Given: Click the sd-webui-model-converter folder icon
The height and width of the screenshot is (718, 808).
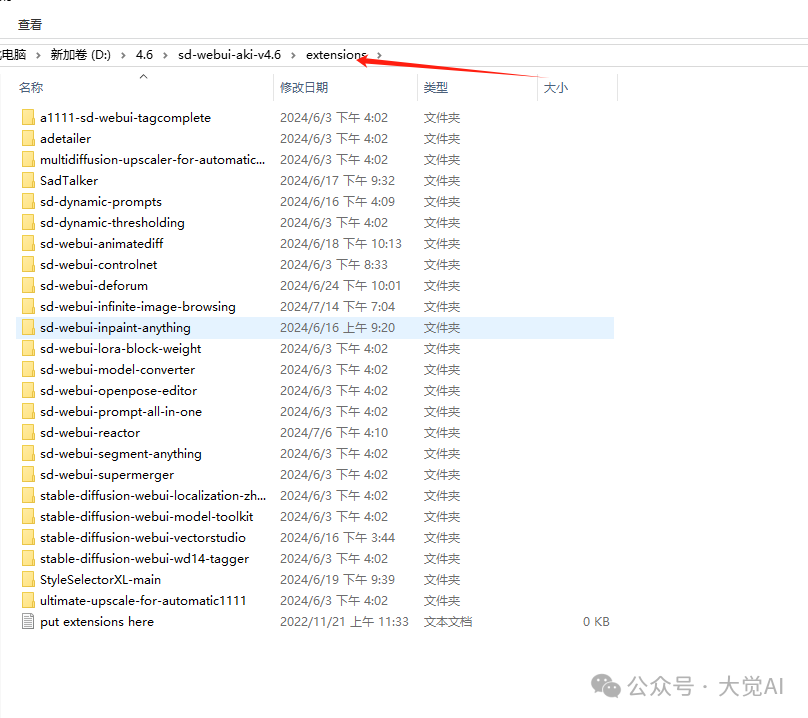Looking at the screenshot, I should (28, 370).
